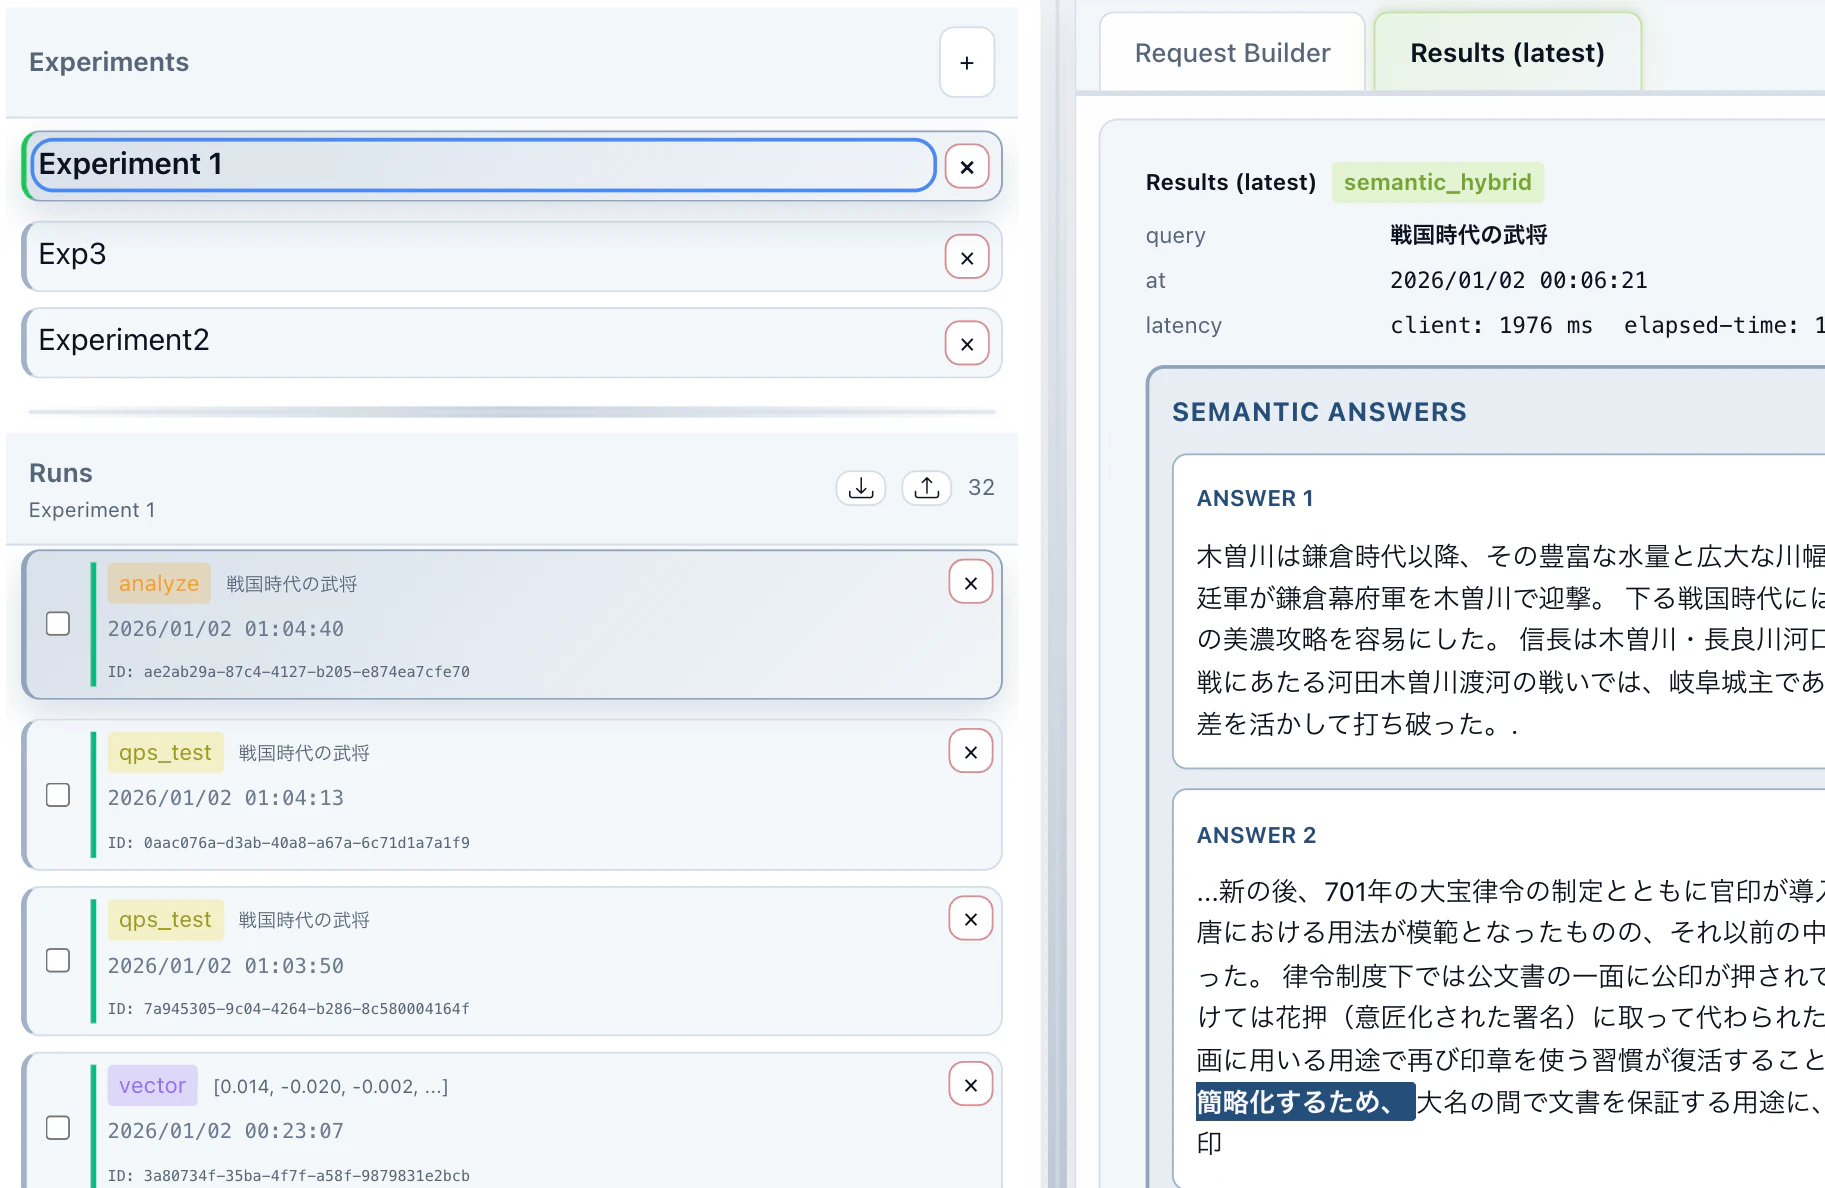Add a new experiment with plus button
1825x1188 pixels.
[x=966, y=63]
